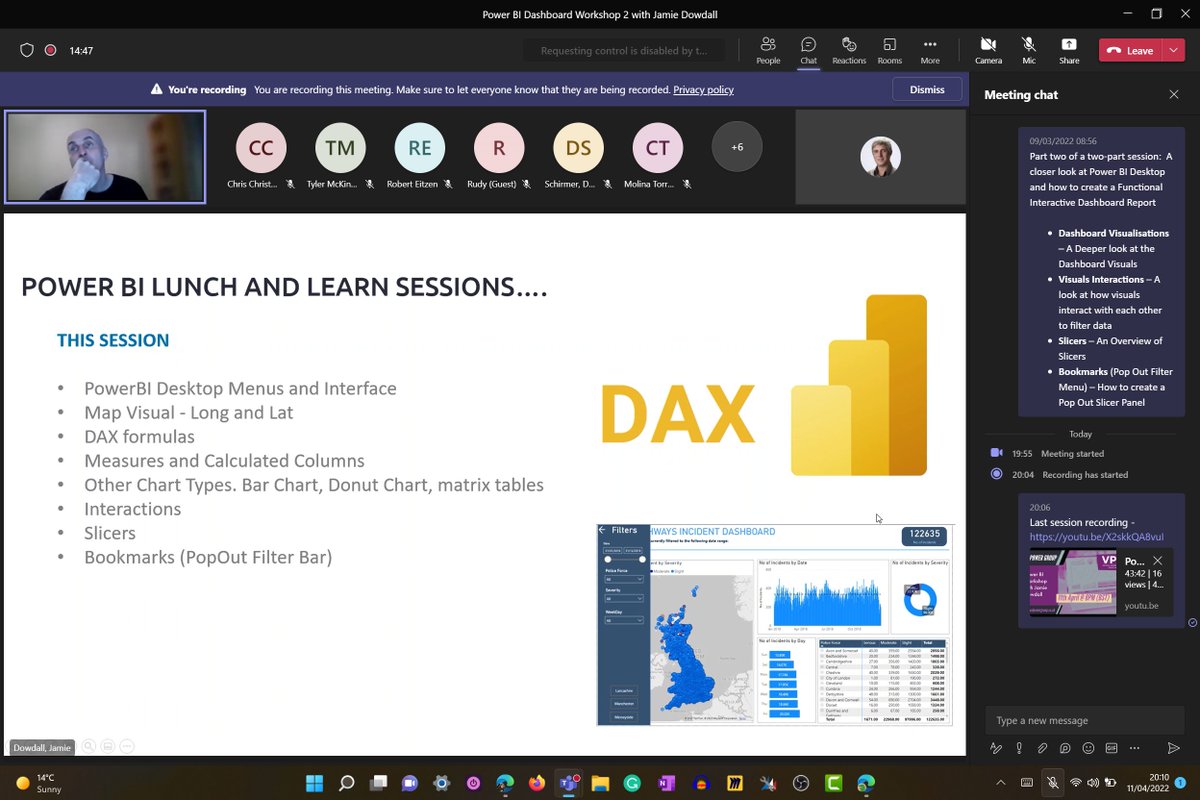
Task: Switch to Microsoft Teams taskbar icon
Action: (x=568, y=783)
